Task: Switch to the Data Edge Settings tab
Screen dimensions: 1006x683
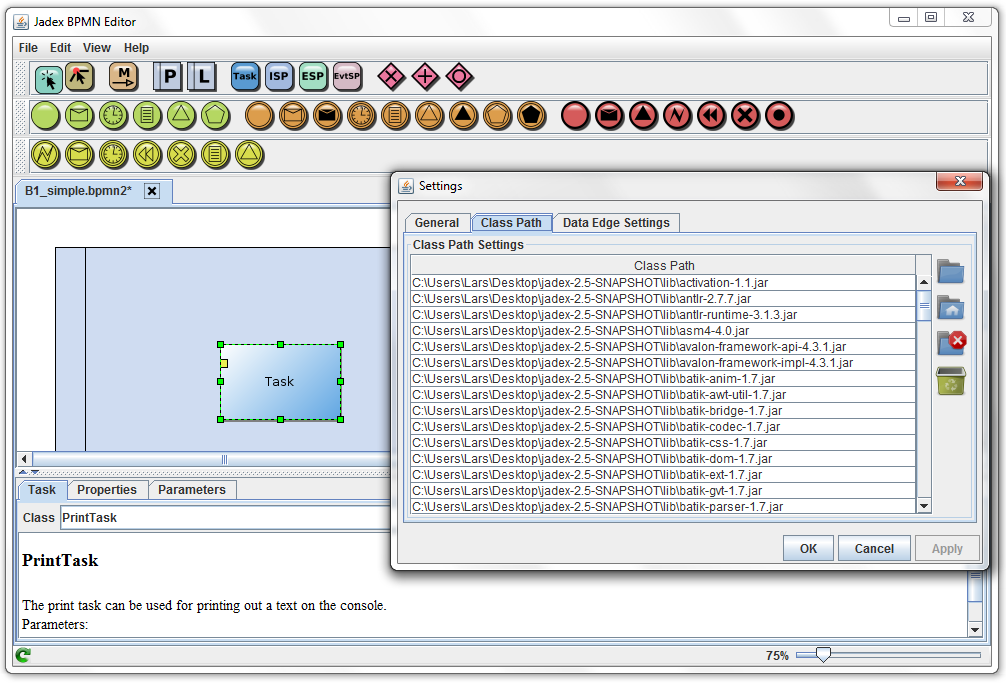Action: pyautogui.click(x=616, y=223)
